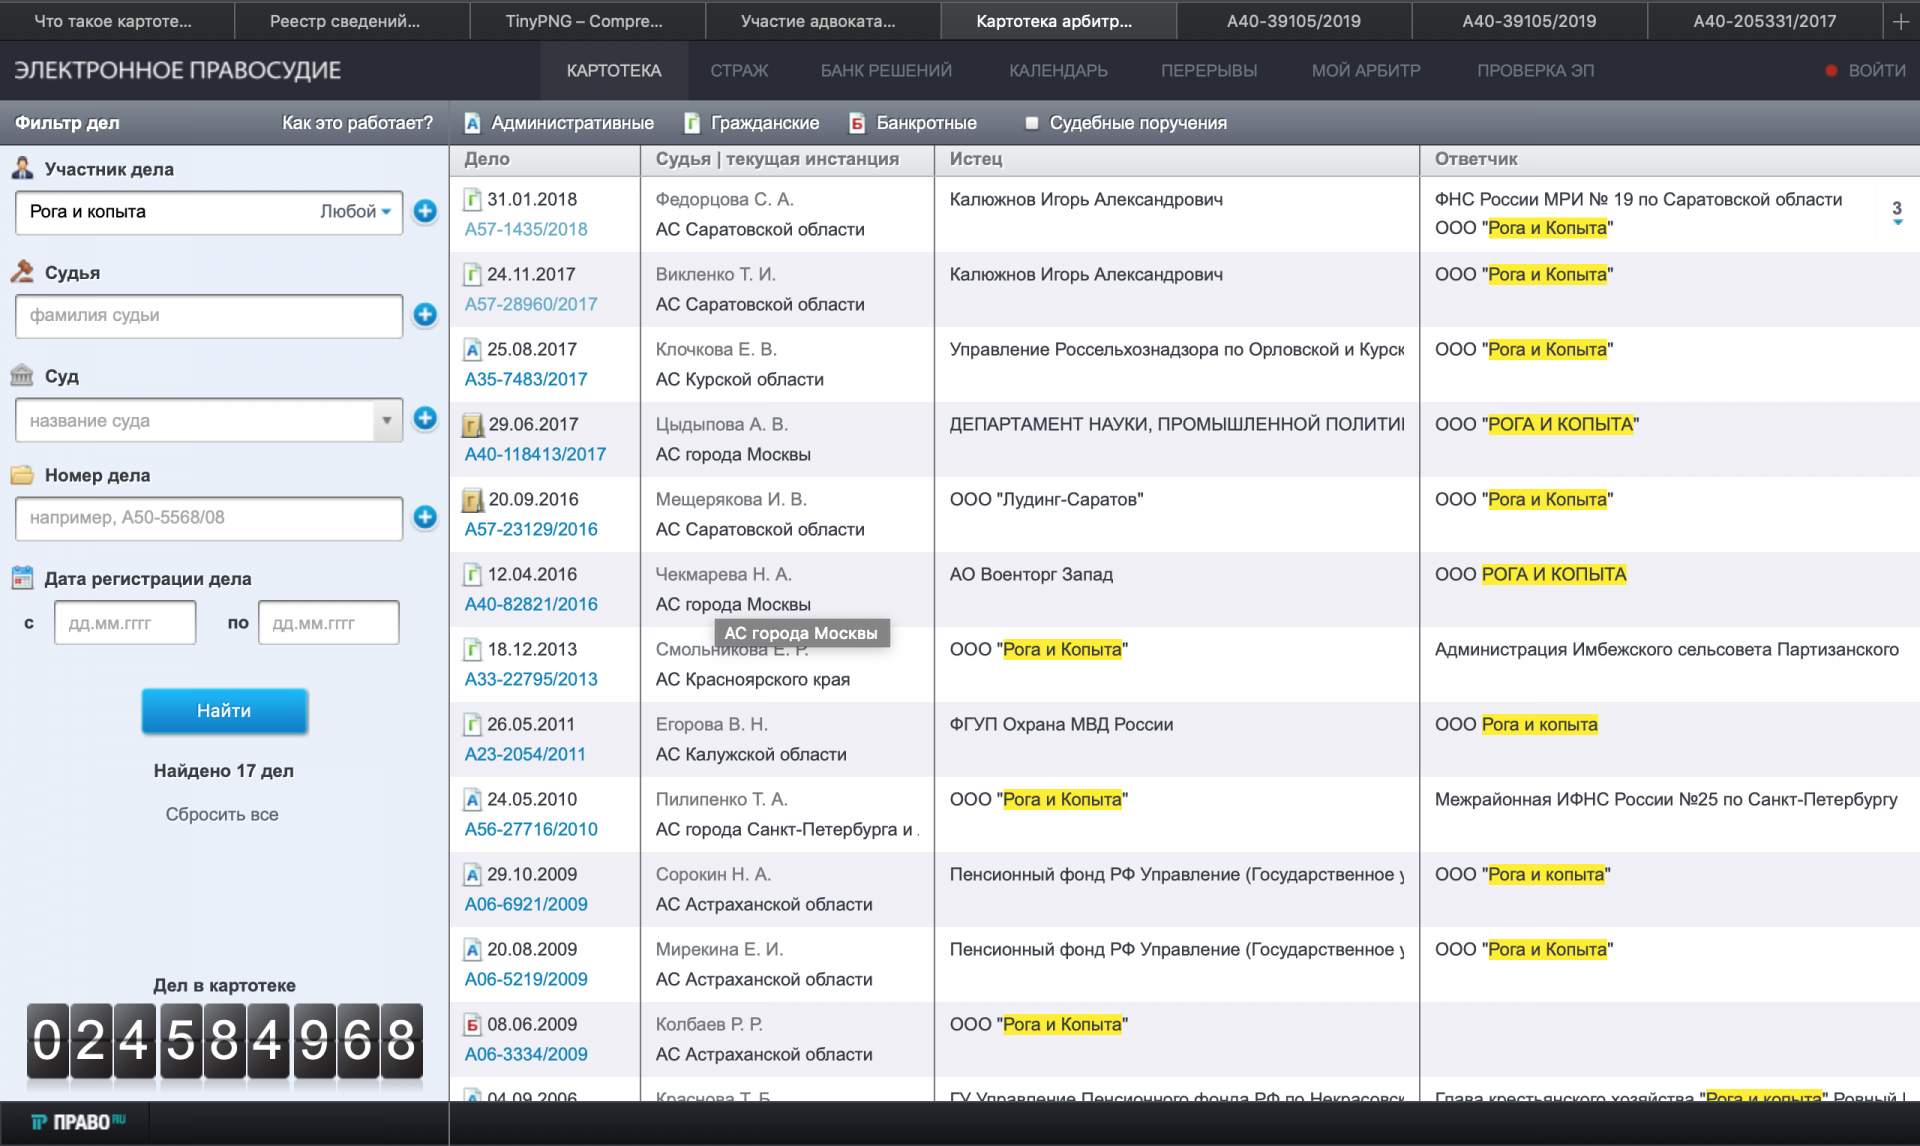Click the case icon of А57-23129/2016
The width and height of the screenshot is (1920, 1146).
pyautogui.click(x=473, y=500)
